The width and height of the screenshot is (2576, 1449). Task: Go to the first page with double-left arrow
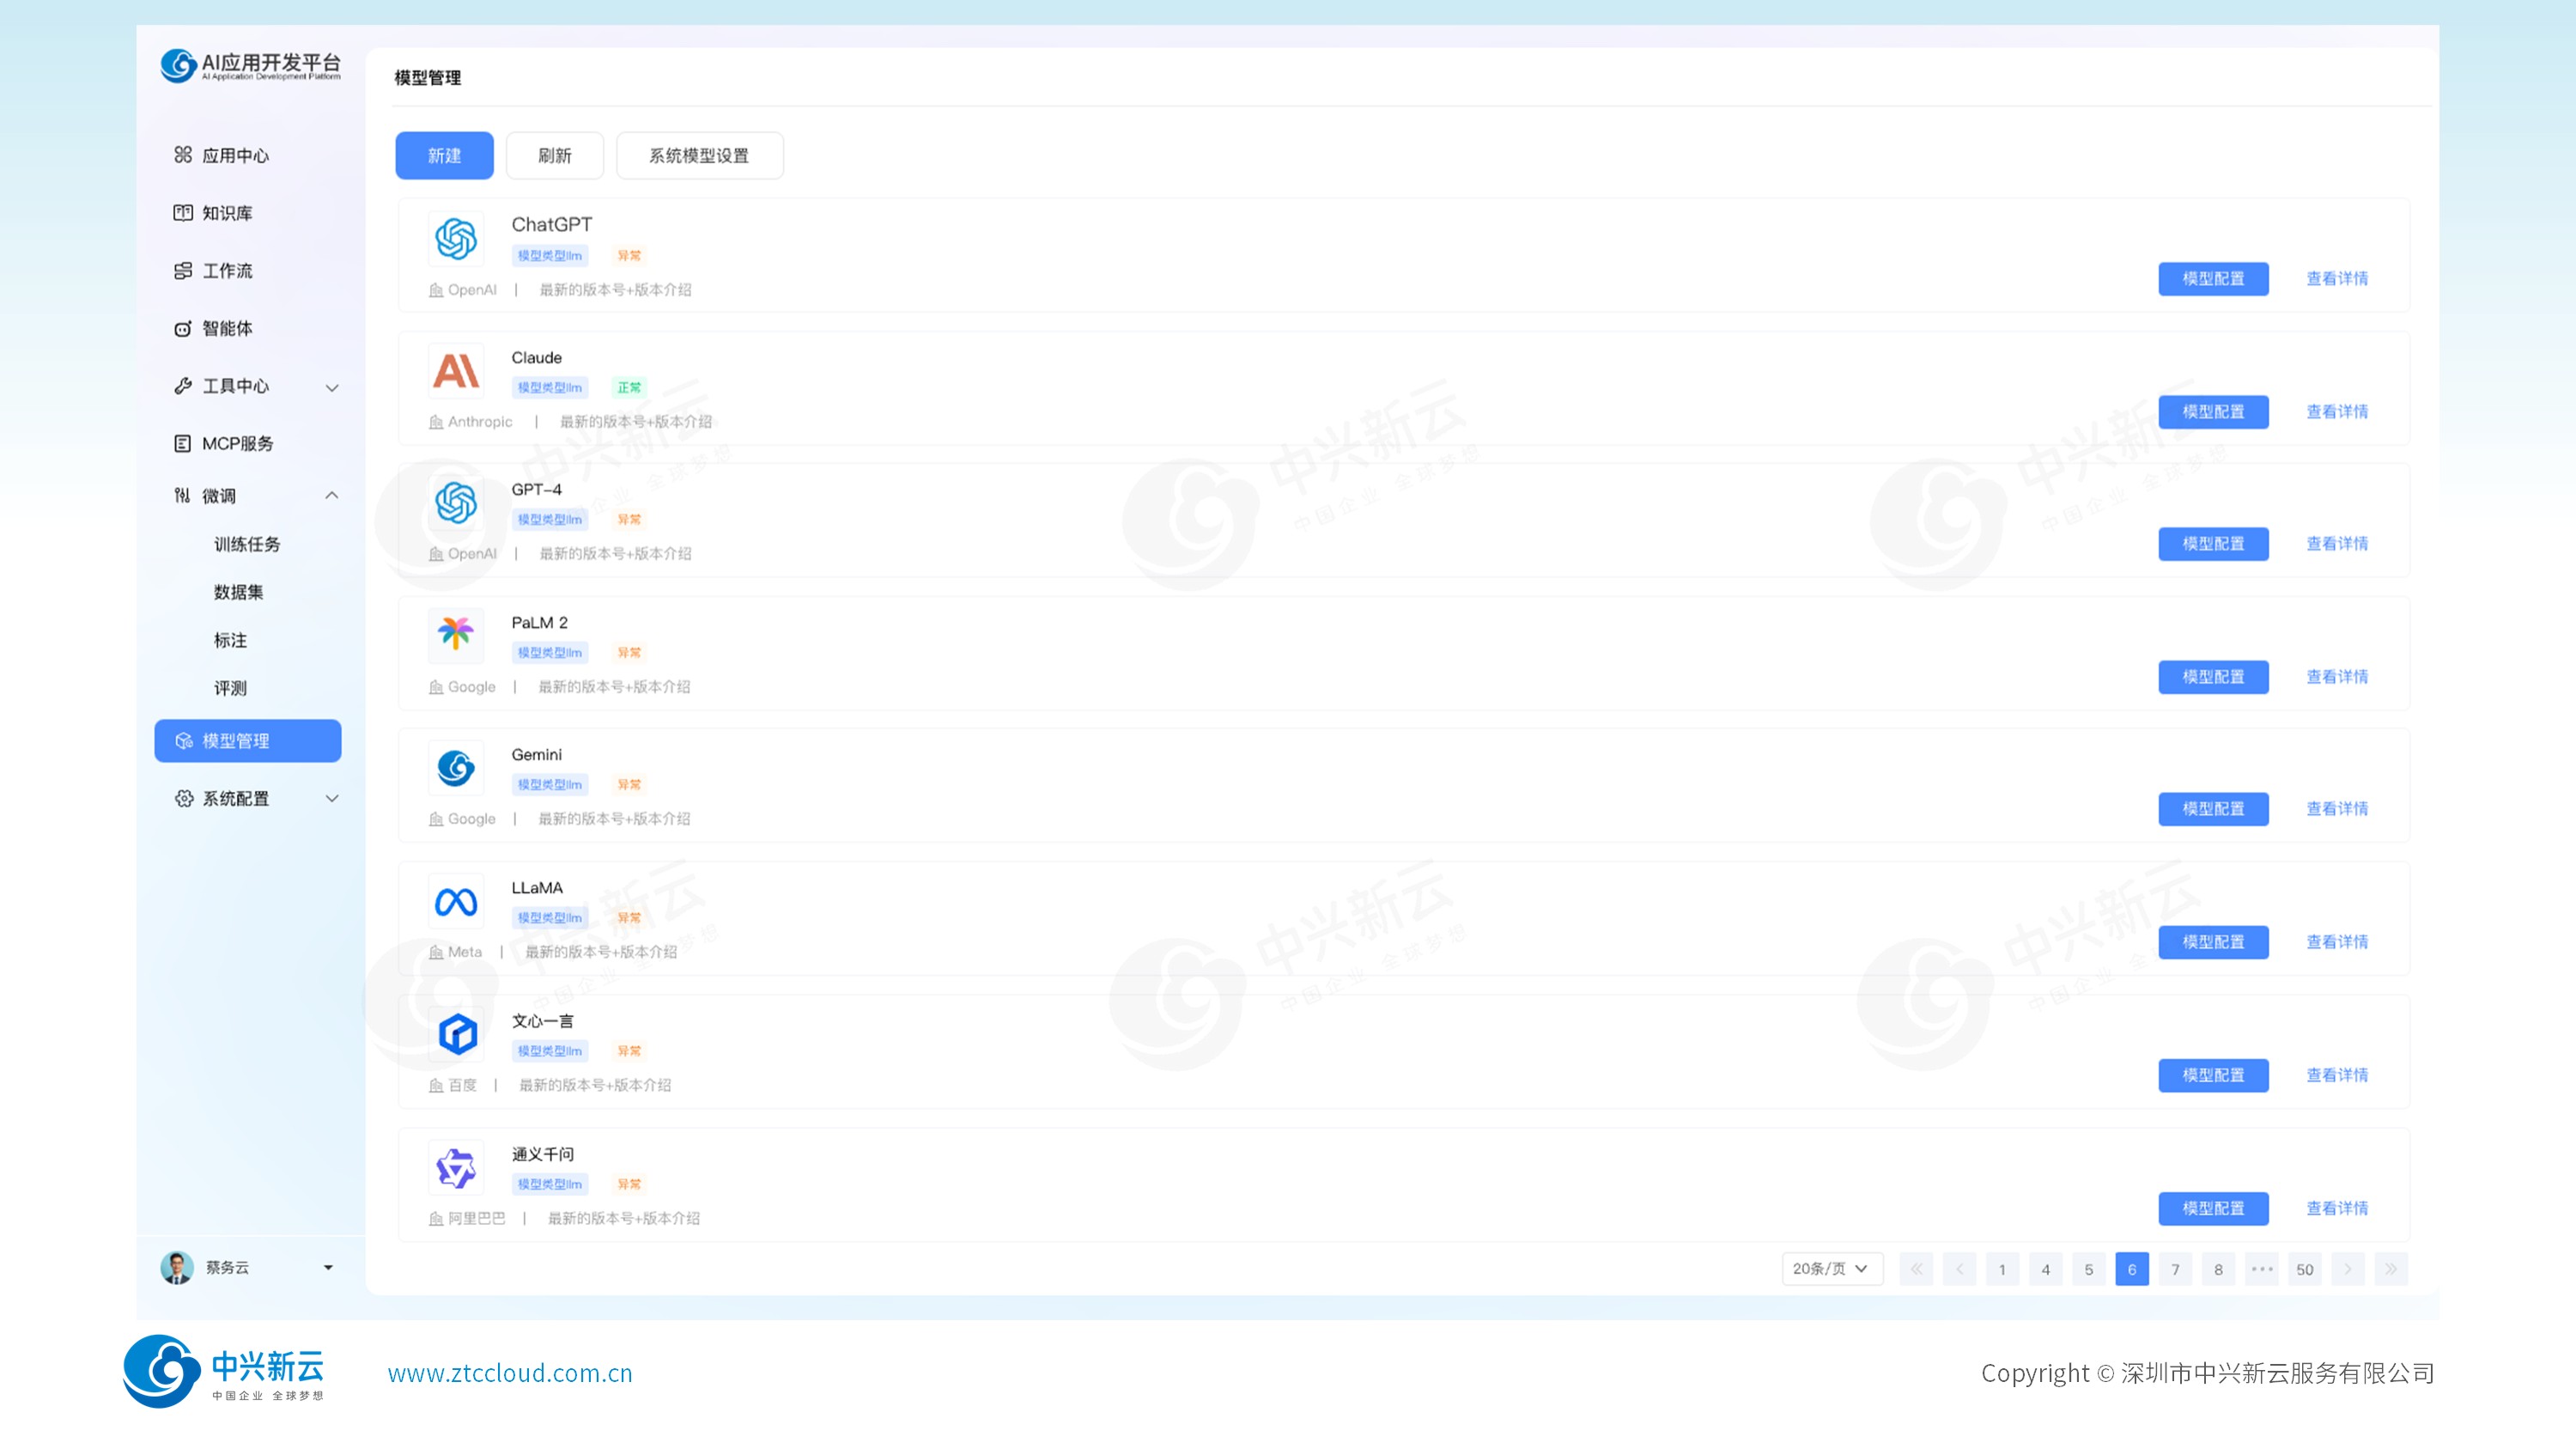1916,1269
